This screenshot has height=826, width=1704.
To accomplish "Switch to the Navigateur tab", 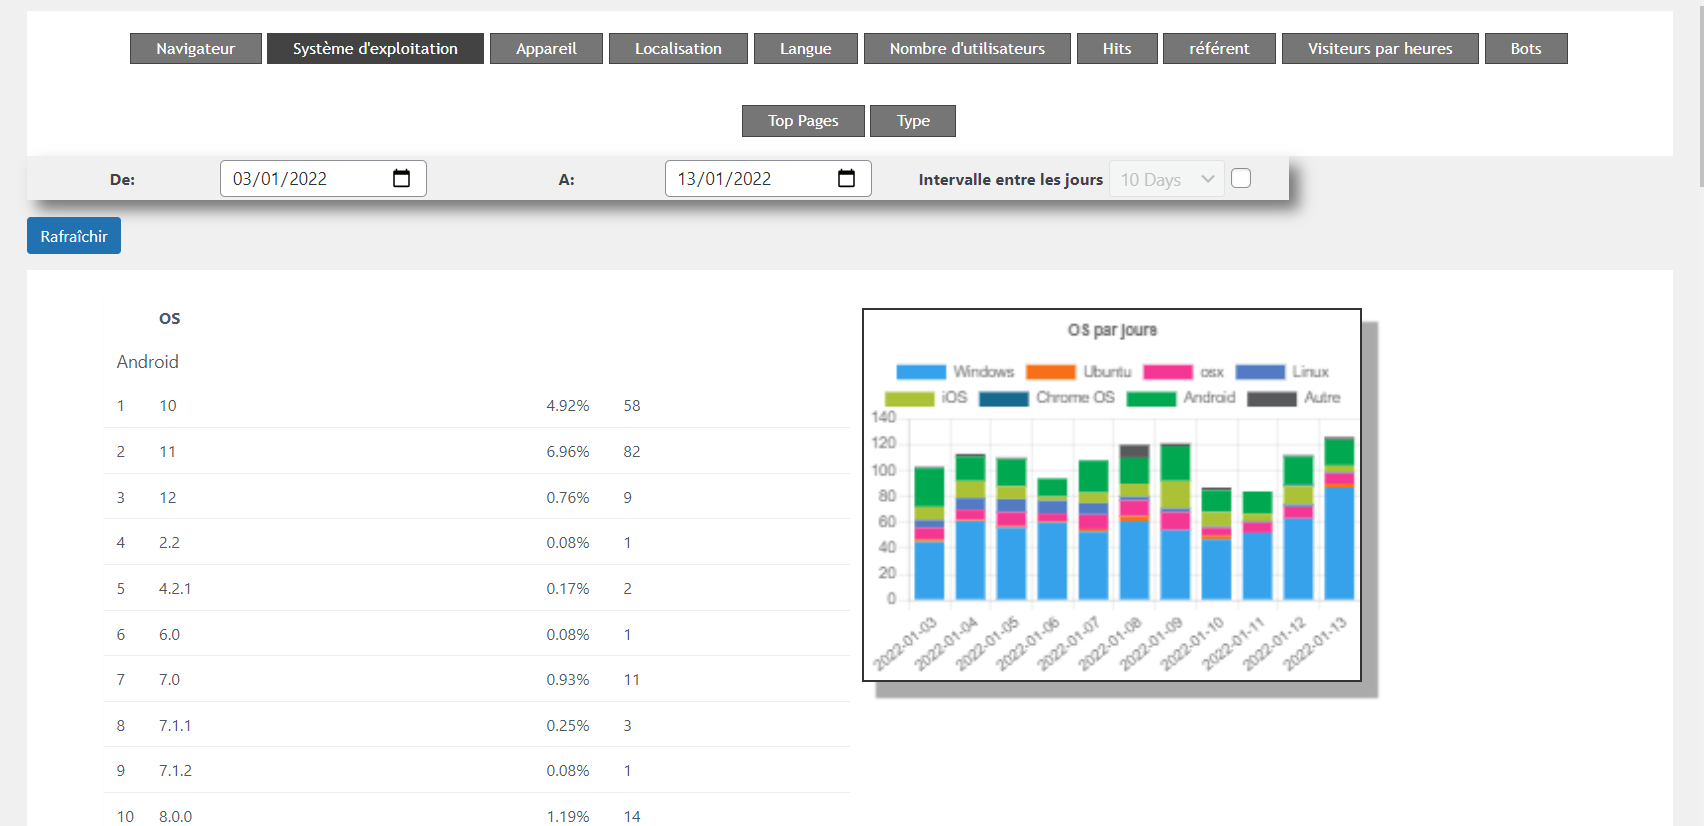I will pyautogui.click(x=196, y=49).
